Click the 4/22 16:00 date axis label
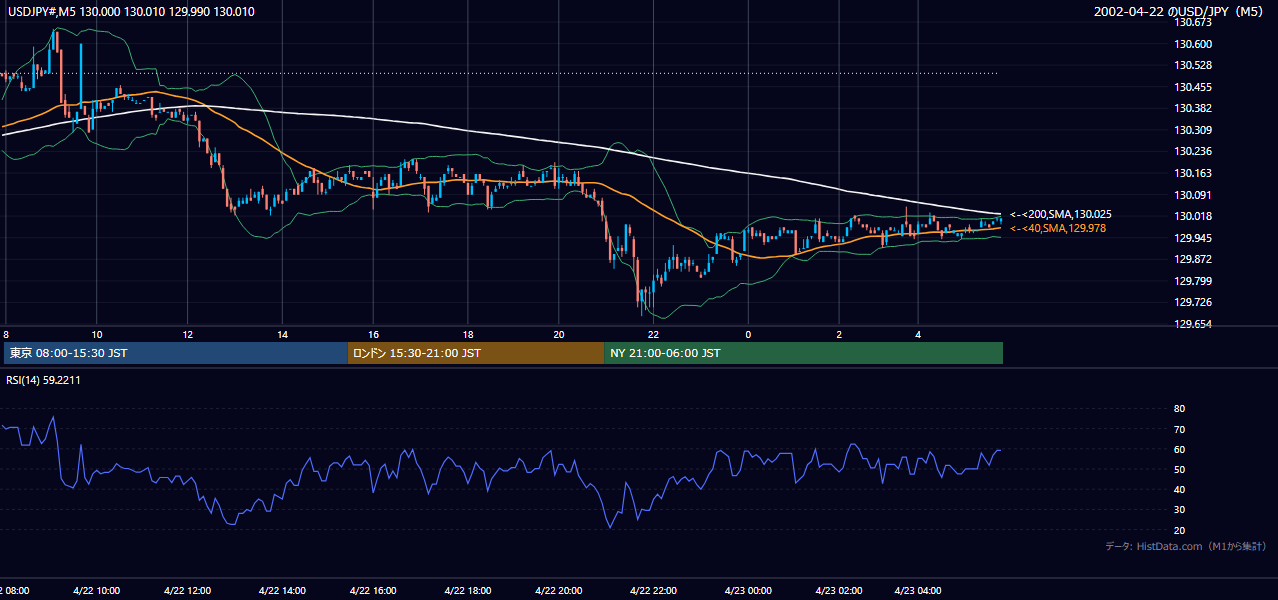Image resolution: width=1278 pixels, height=600 pixels. coord(373,590)
